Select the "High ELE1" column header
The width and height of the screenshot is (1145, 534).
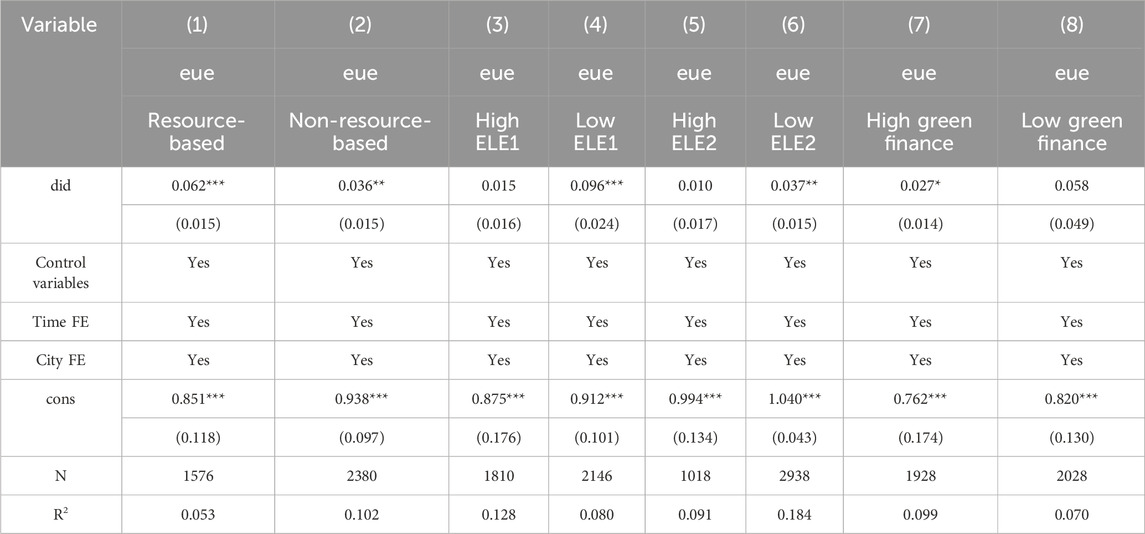point(496,132)
